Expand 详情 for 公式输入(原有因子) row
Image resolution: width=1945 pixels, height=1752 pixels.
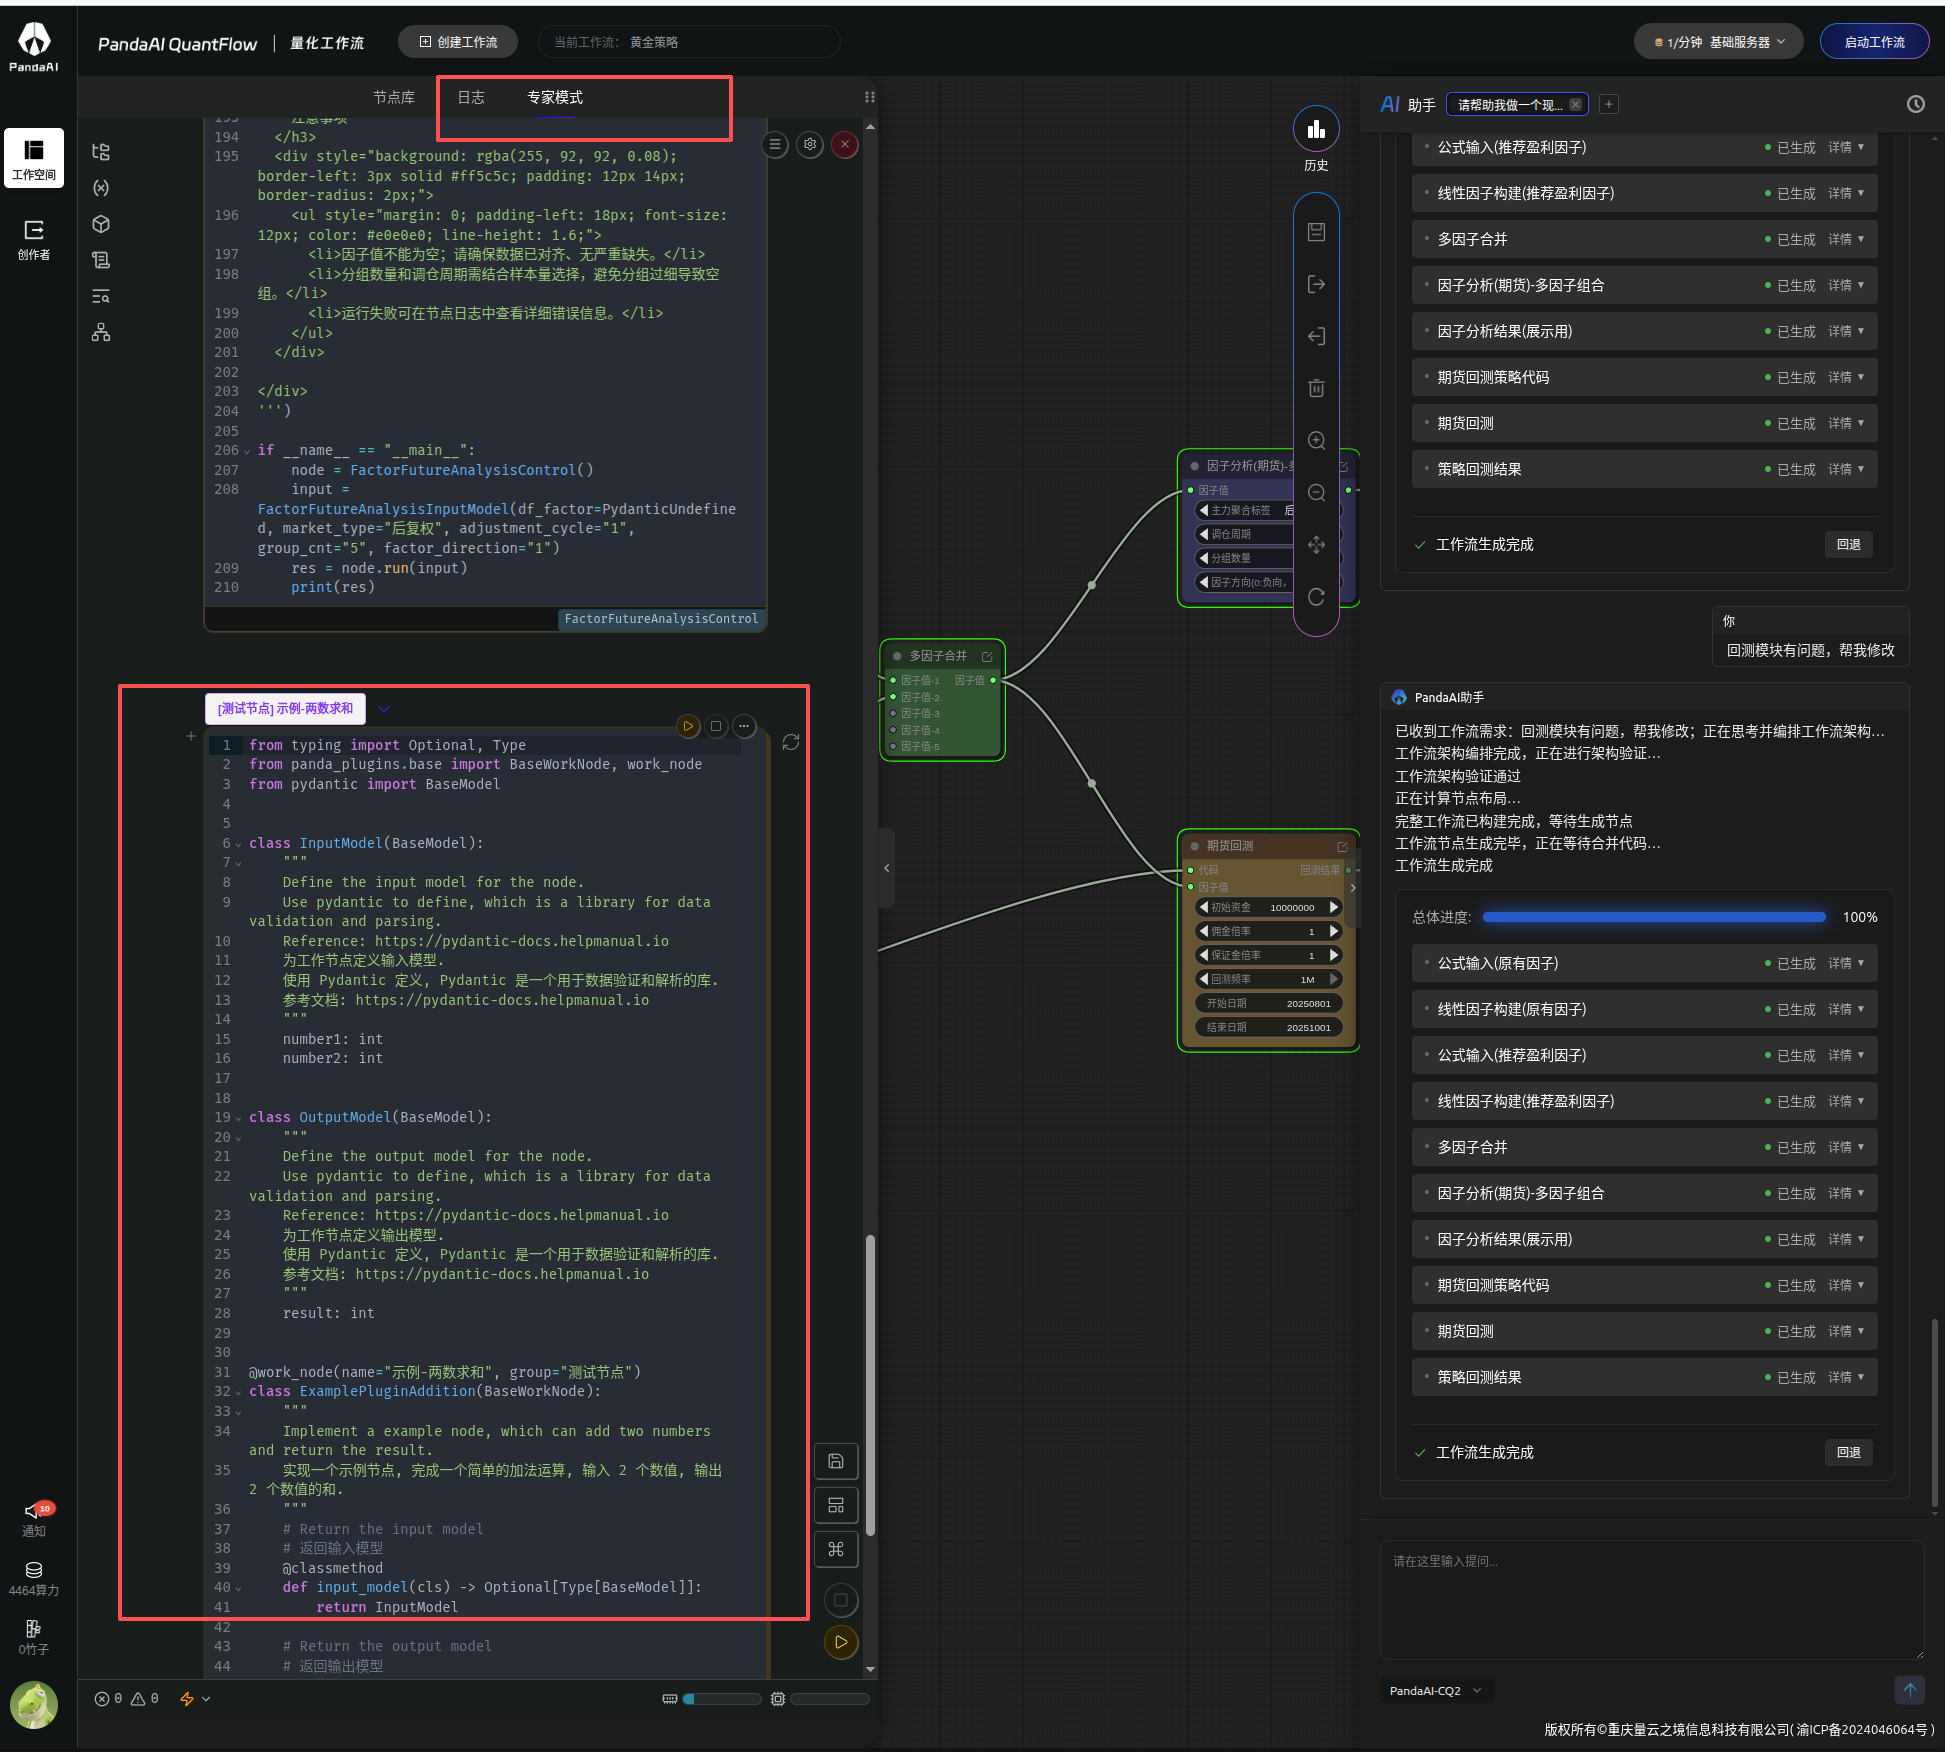tap(1846, 963)
